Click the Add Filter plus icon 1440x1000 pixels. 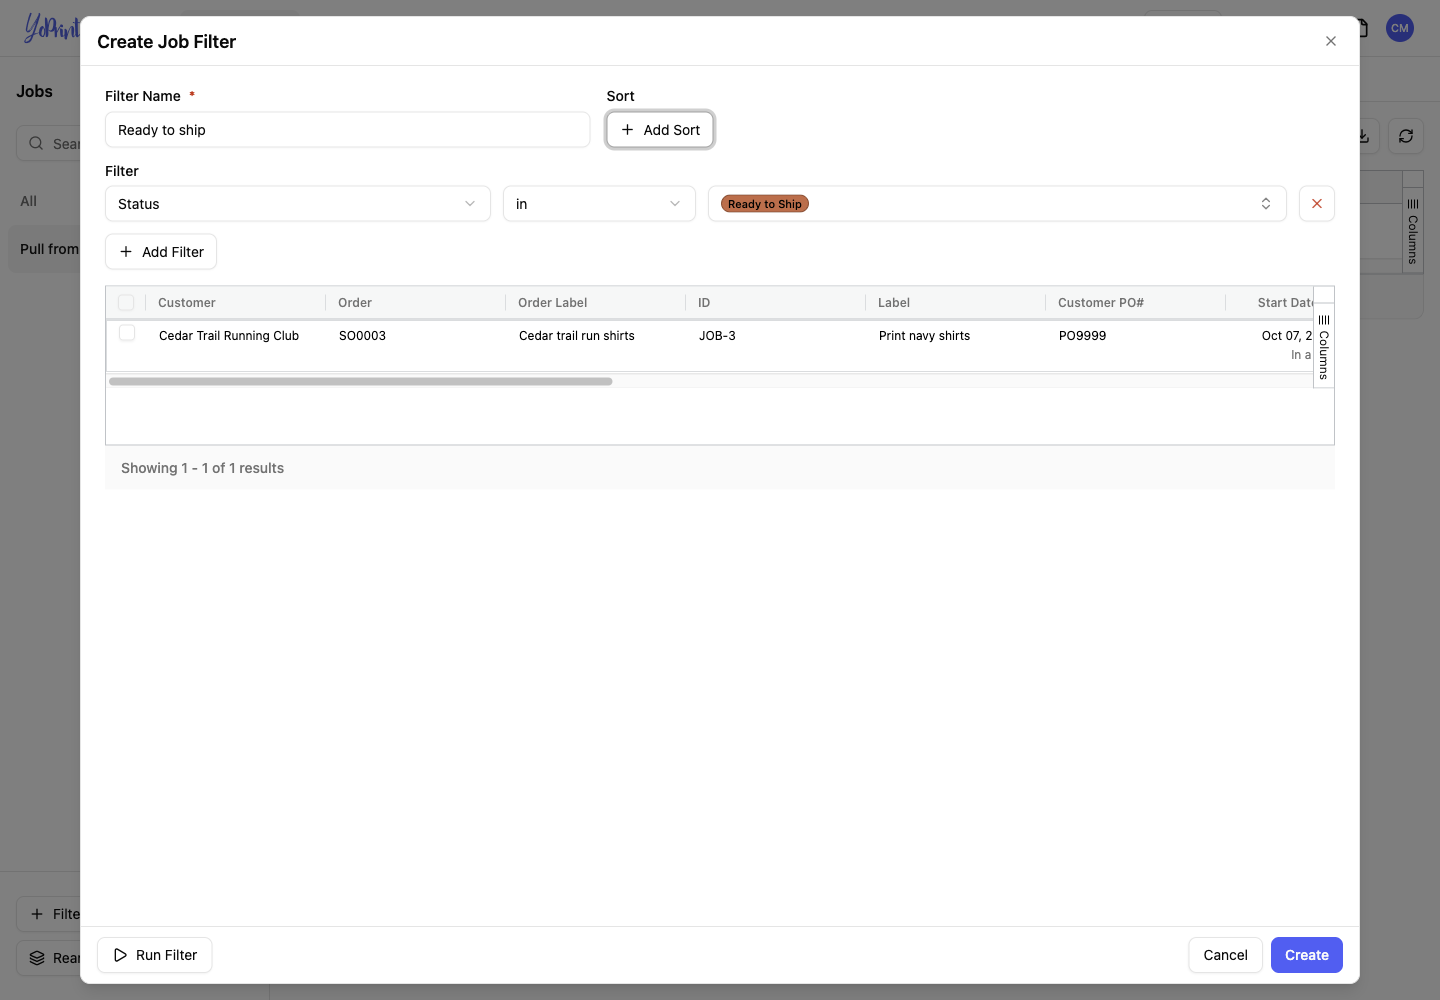[126, 252]
